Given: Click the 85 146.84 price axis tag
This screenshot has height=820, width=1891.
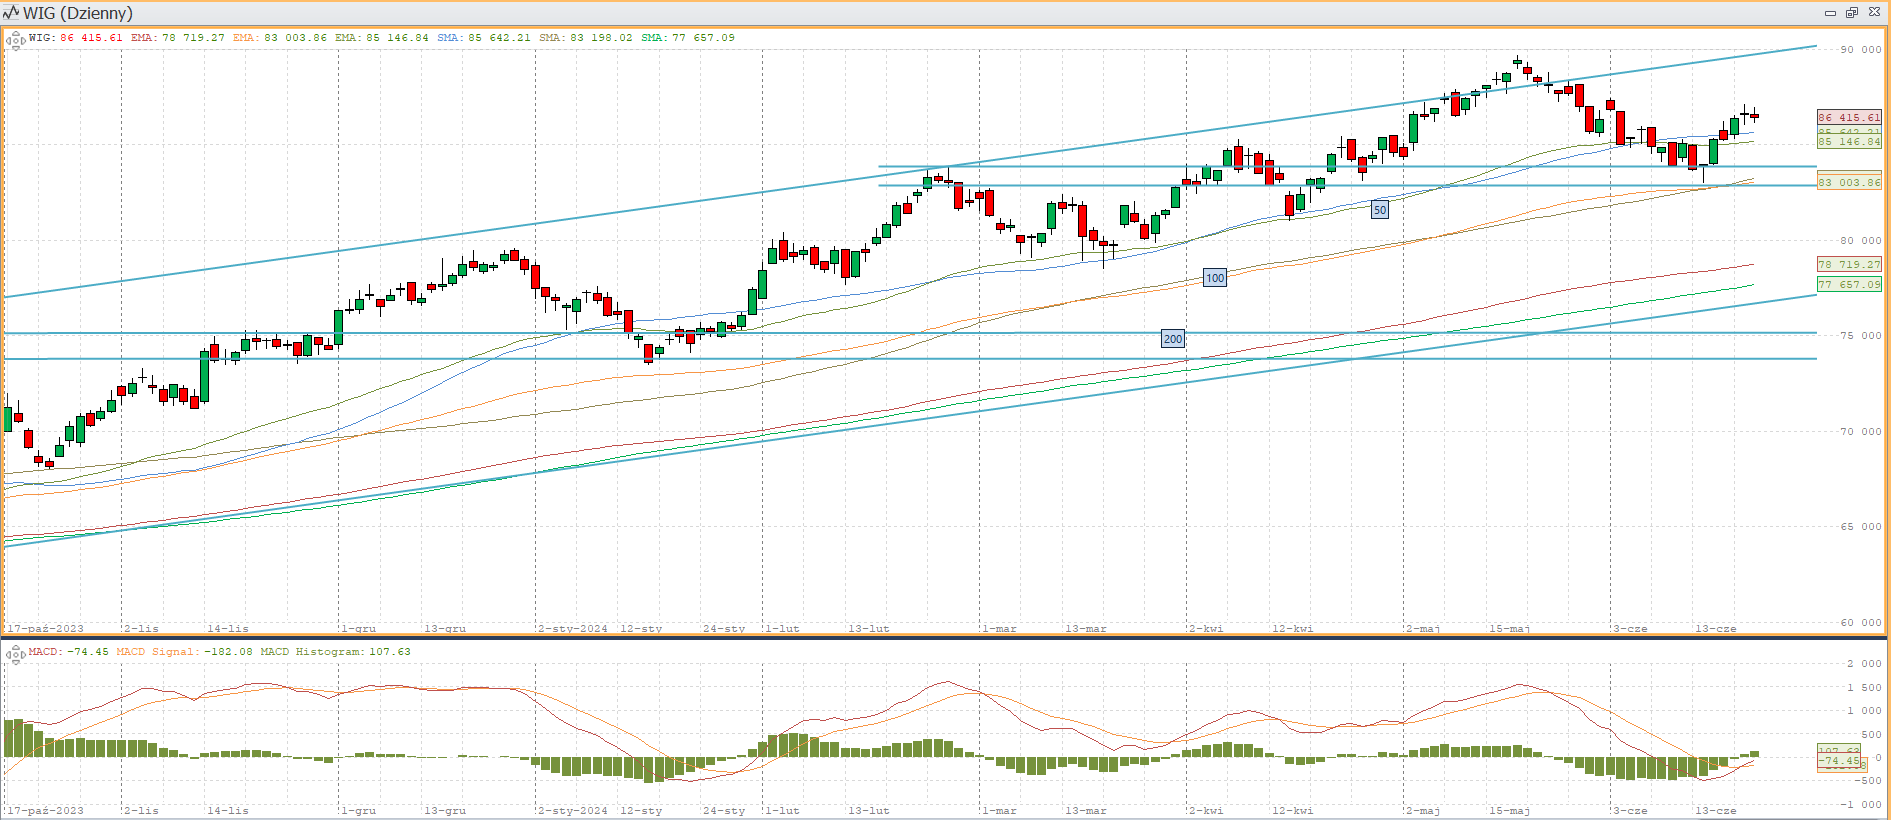Looking at the screenshot, I should pos(1848,142).
